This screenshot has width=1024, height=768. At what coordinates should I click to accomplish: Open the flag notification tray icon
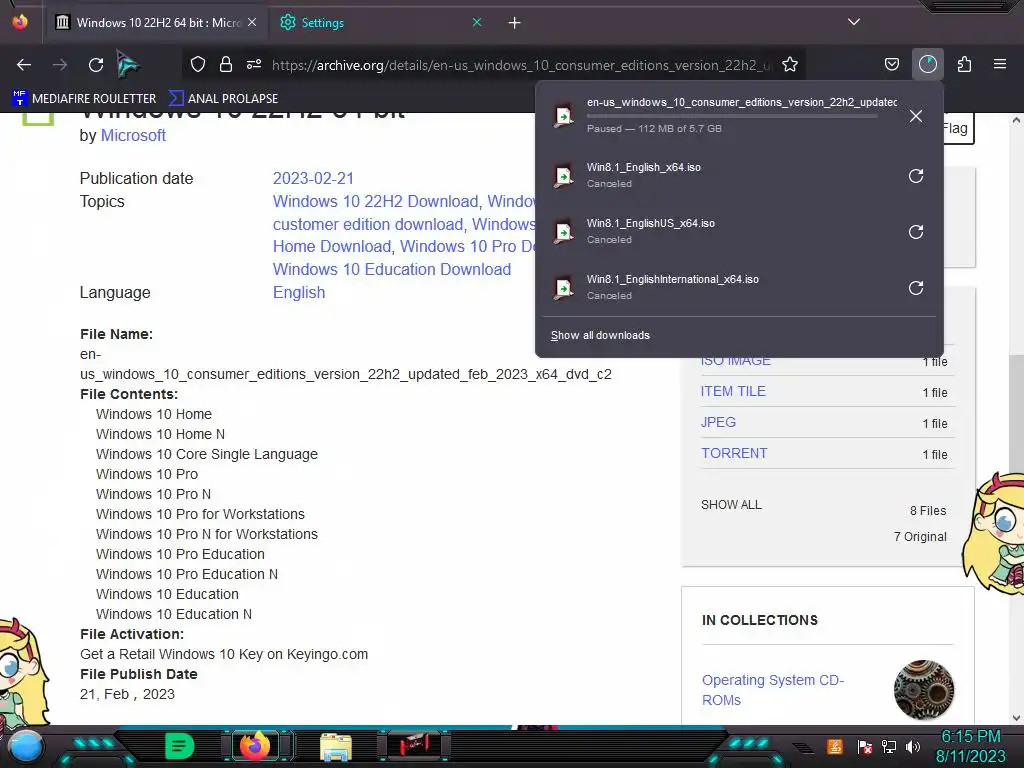tap(865, 746)
